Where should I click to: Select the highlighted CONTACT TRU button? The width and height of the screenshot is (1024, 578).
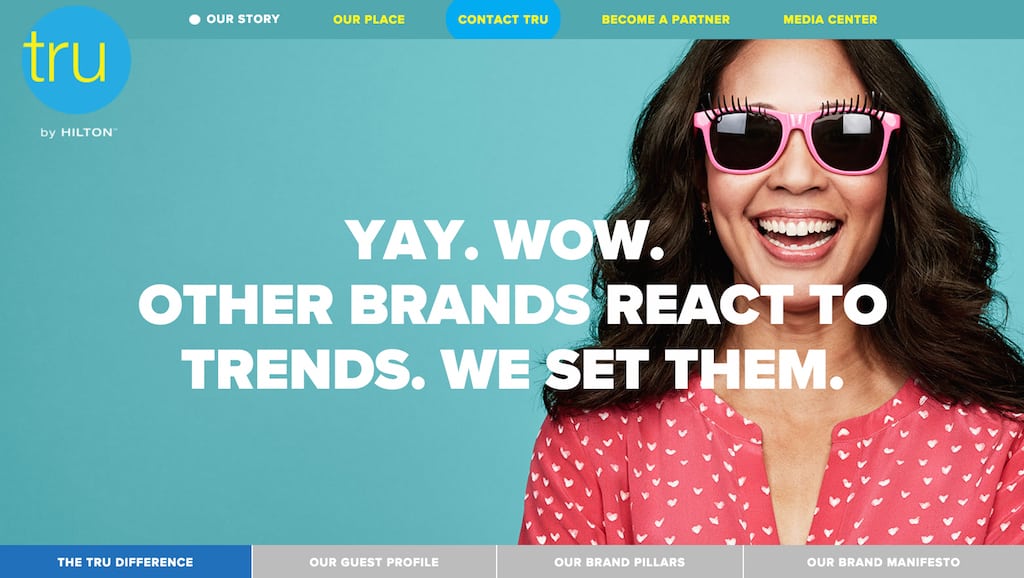coord(503,20)
